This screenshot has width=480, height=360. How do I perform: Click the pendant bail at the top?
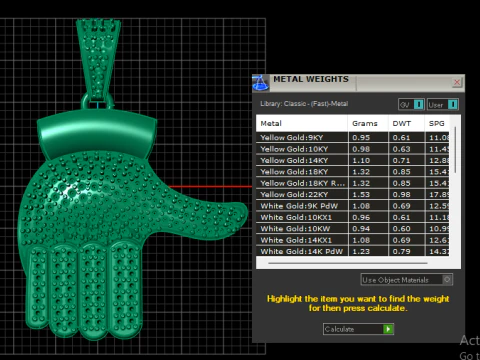click(x=98, y=58)
